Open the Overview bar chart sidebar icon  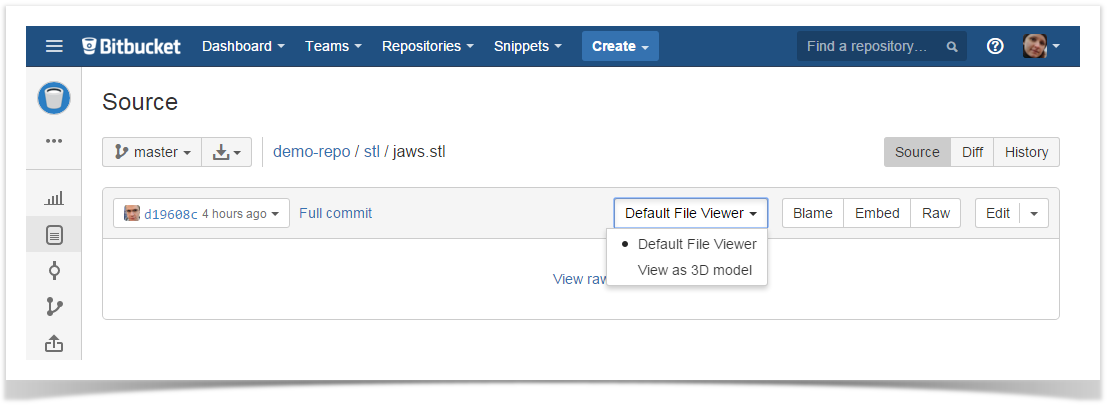tap(54, 199)
